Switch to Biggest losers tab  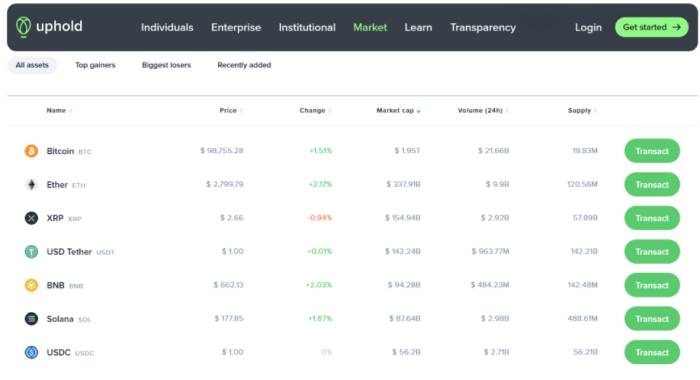(166, 65)
